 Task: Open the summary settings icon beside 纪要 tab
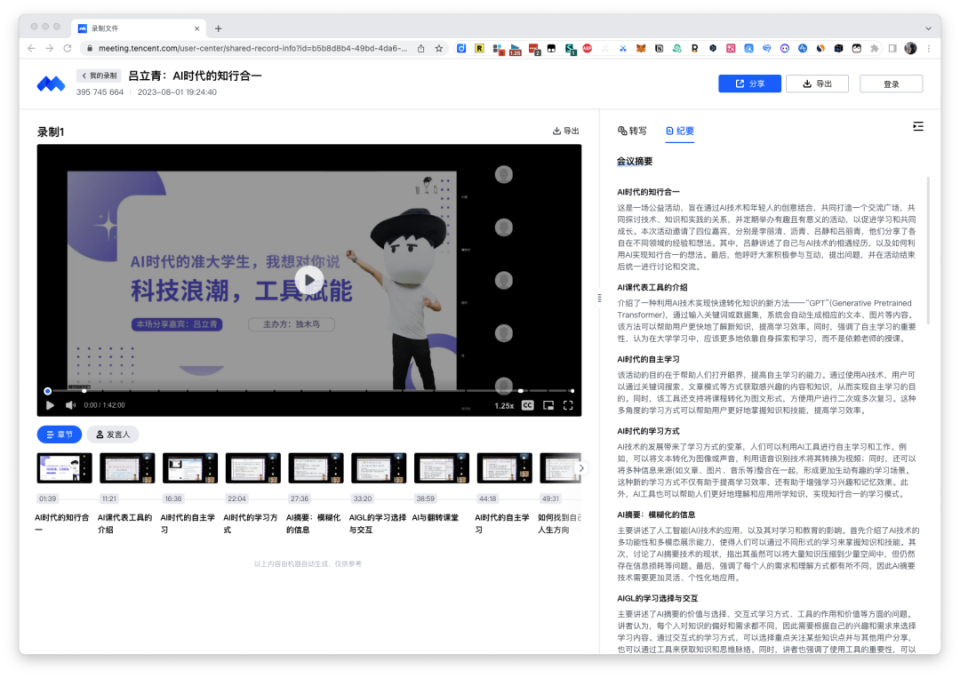click(x=920, y=127)
